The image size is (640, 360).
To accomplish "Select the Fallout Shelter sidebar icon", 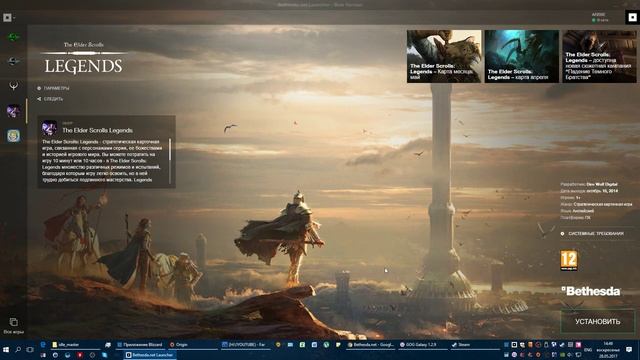I will [13, 136].
